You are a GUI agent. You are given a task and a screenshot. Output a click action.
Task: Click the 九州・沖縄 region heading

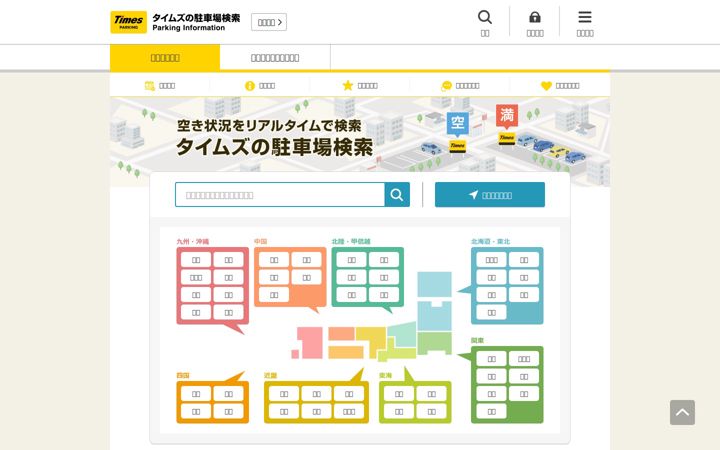(193, 242)
